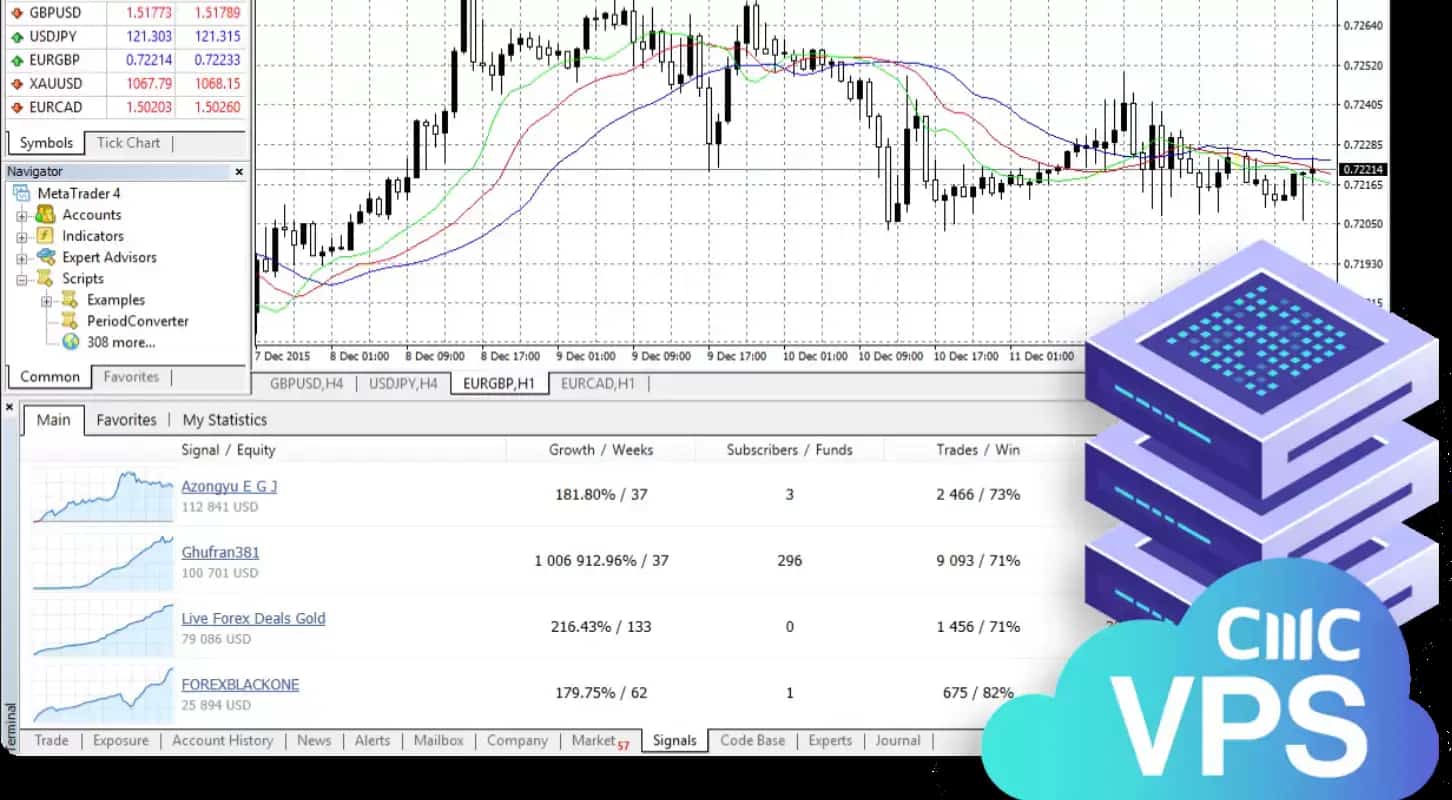Click the green arrow next to USDJPY
1452x800 pixels.
click(x=17, y=36)
